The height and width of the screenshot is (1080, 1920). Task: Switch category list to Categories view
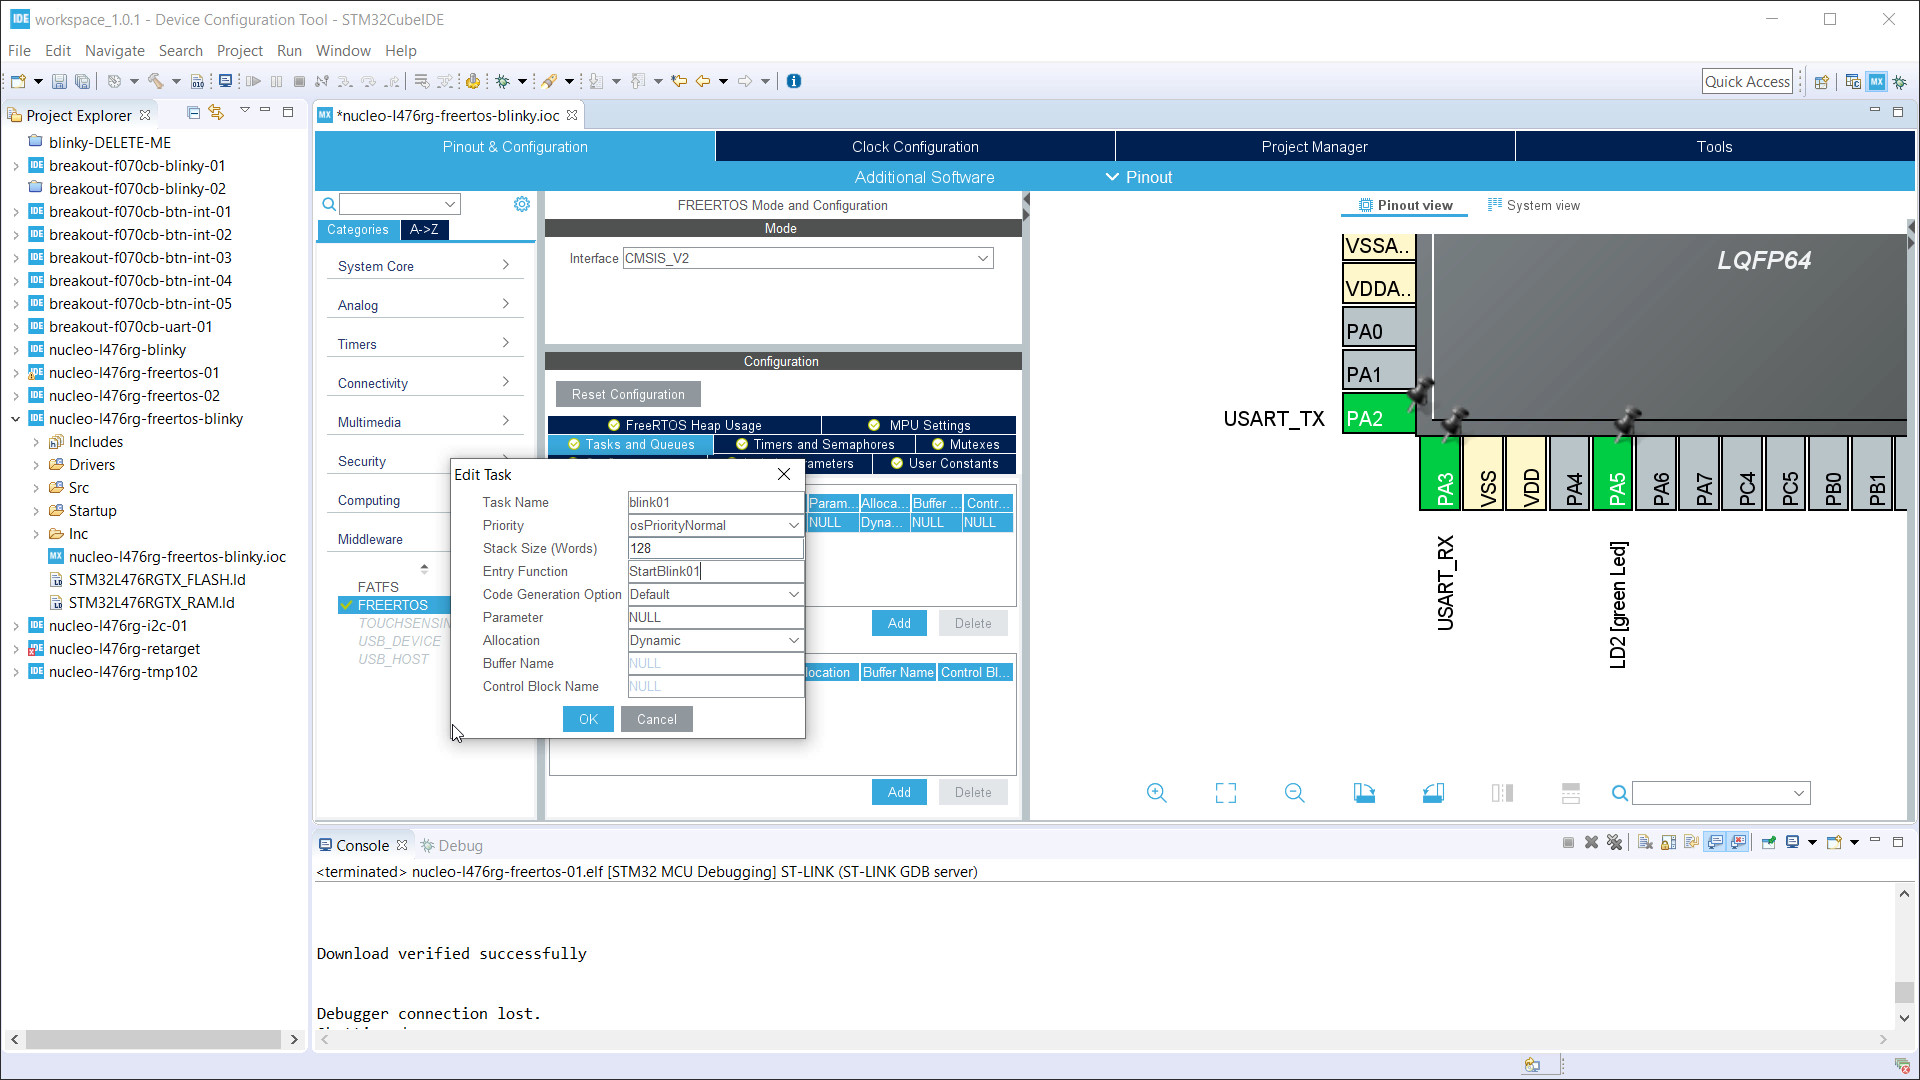[357, 229]
